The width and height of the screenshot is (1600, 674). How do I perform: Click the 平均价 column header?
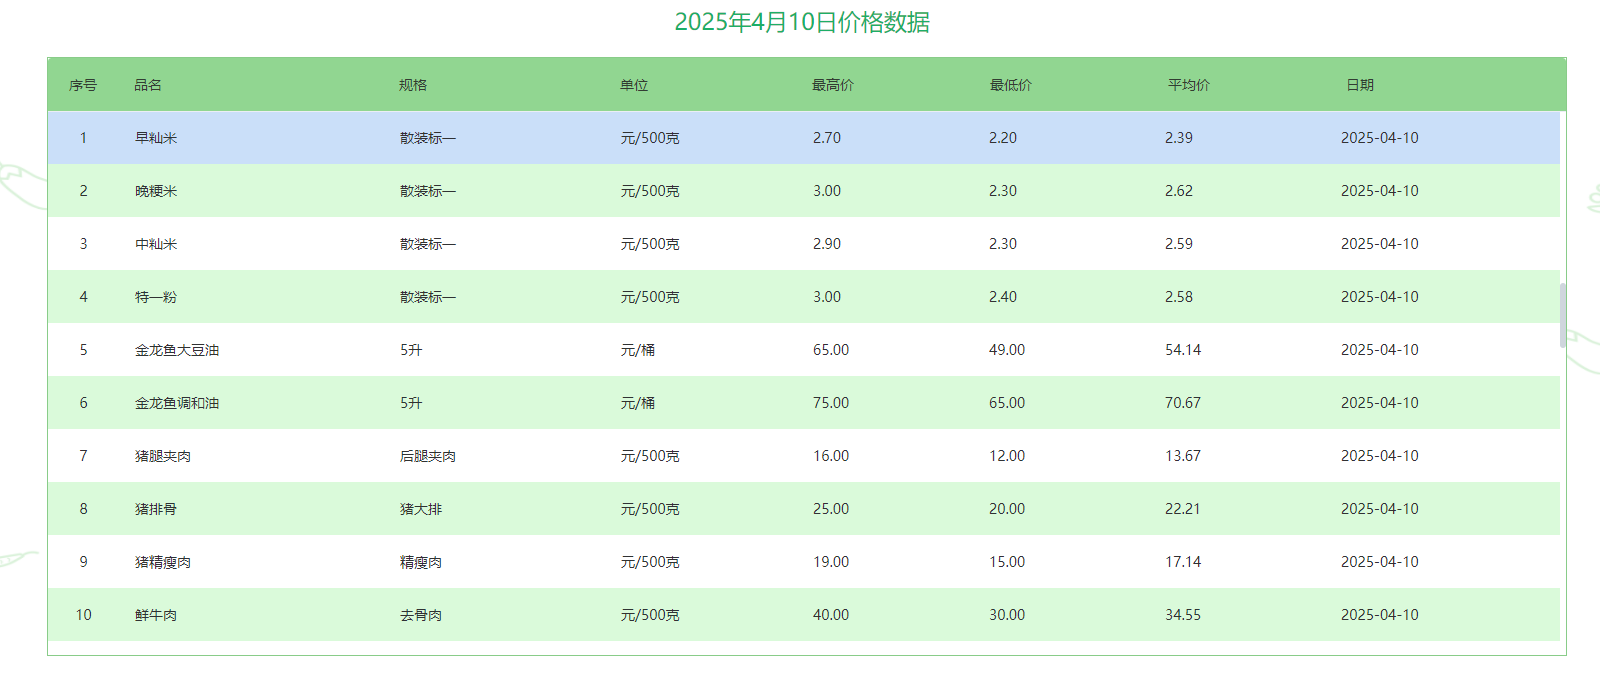tap(1188, 85)
